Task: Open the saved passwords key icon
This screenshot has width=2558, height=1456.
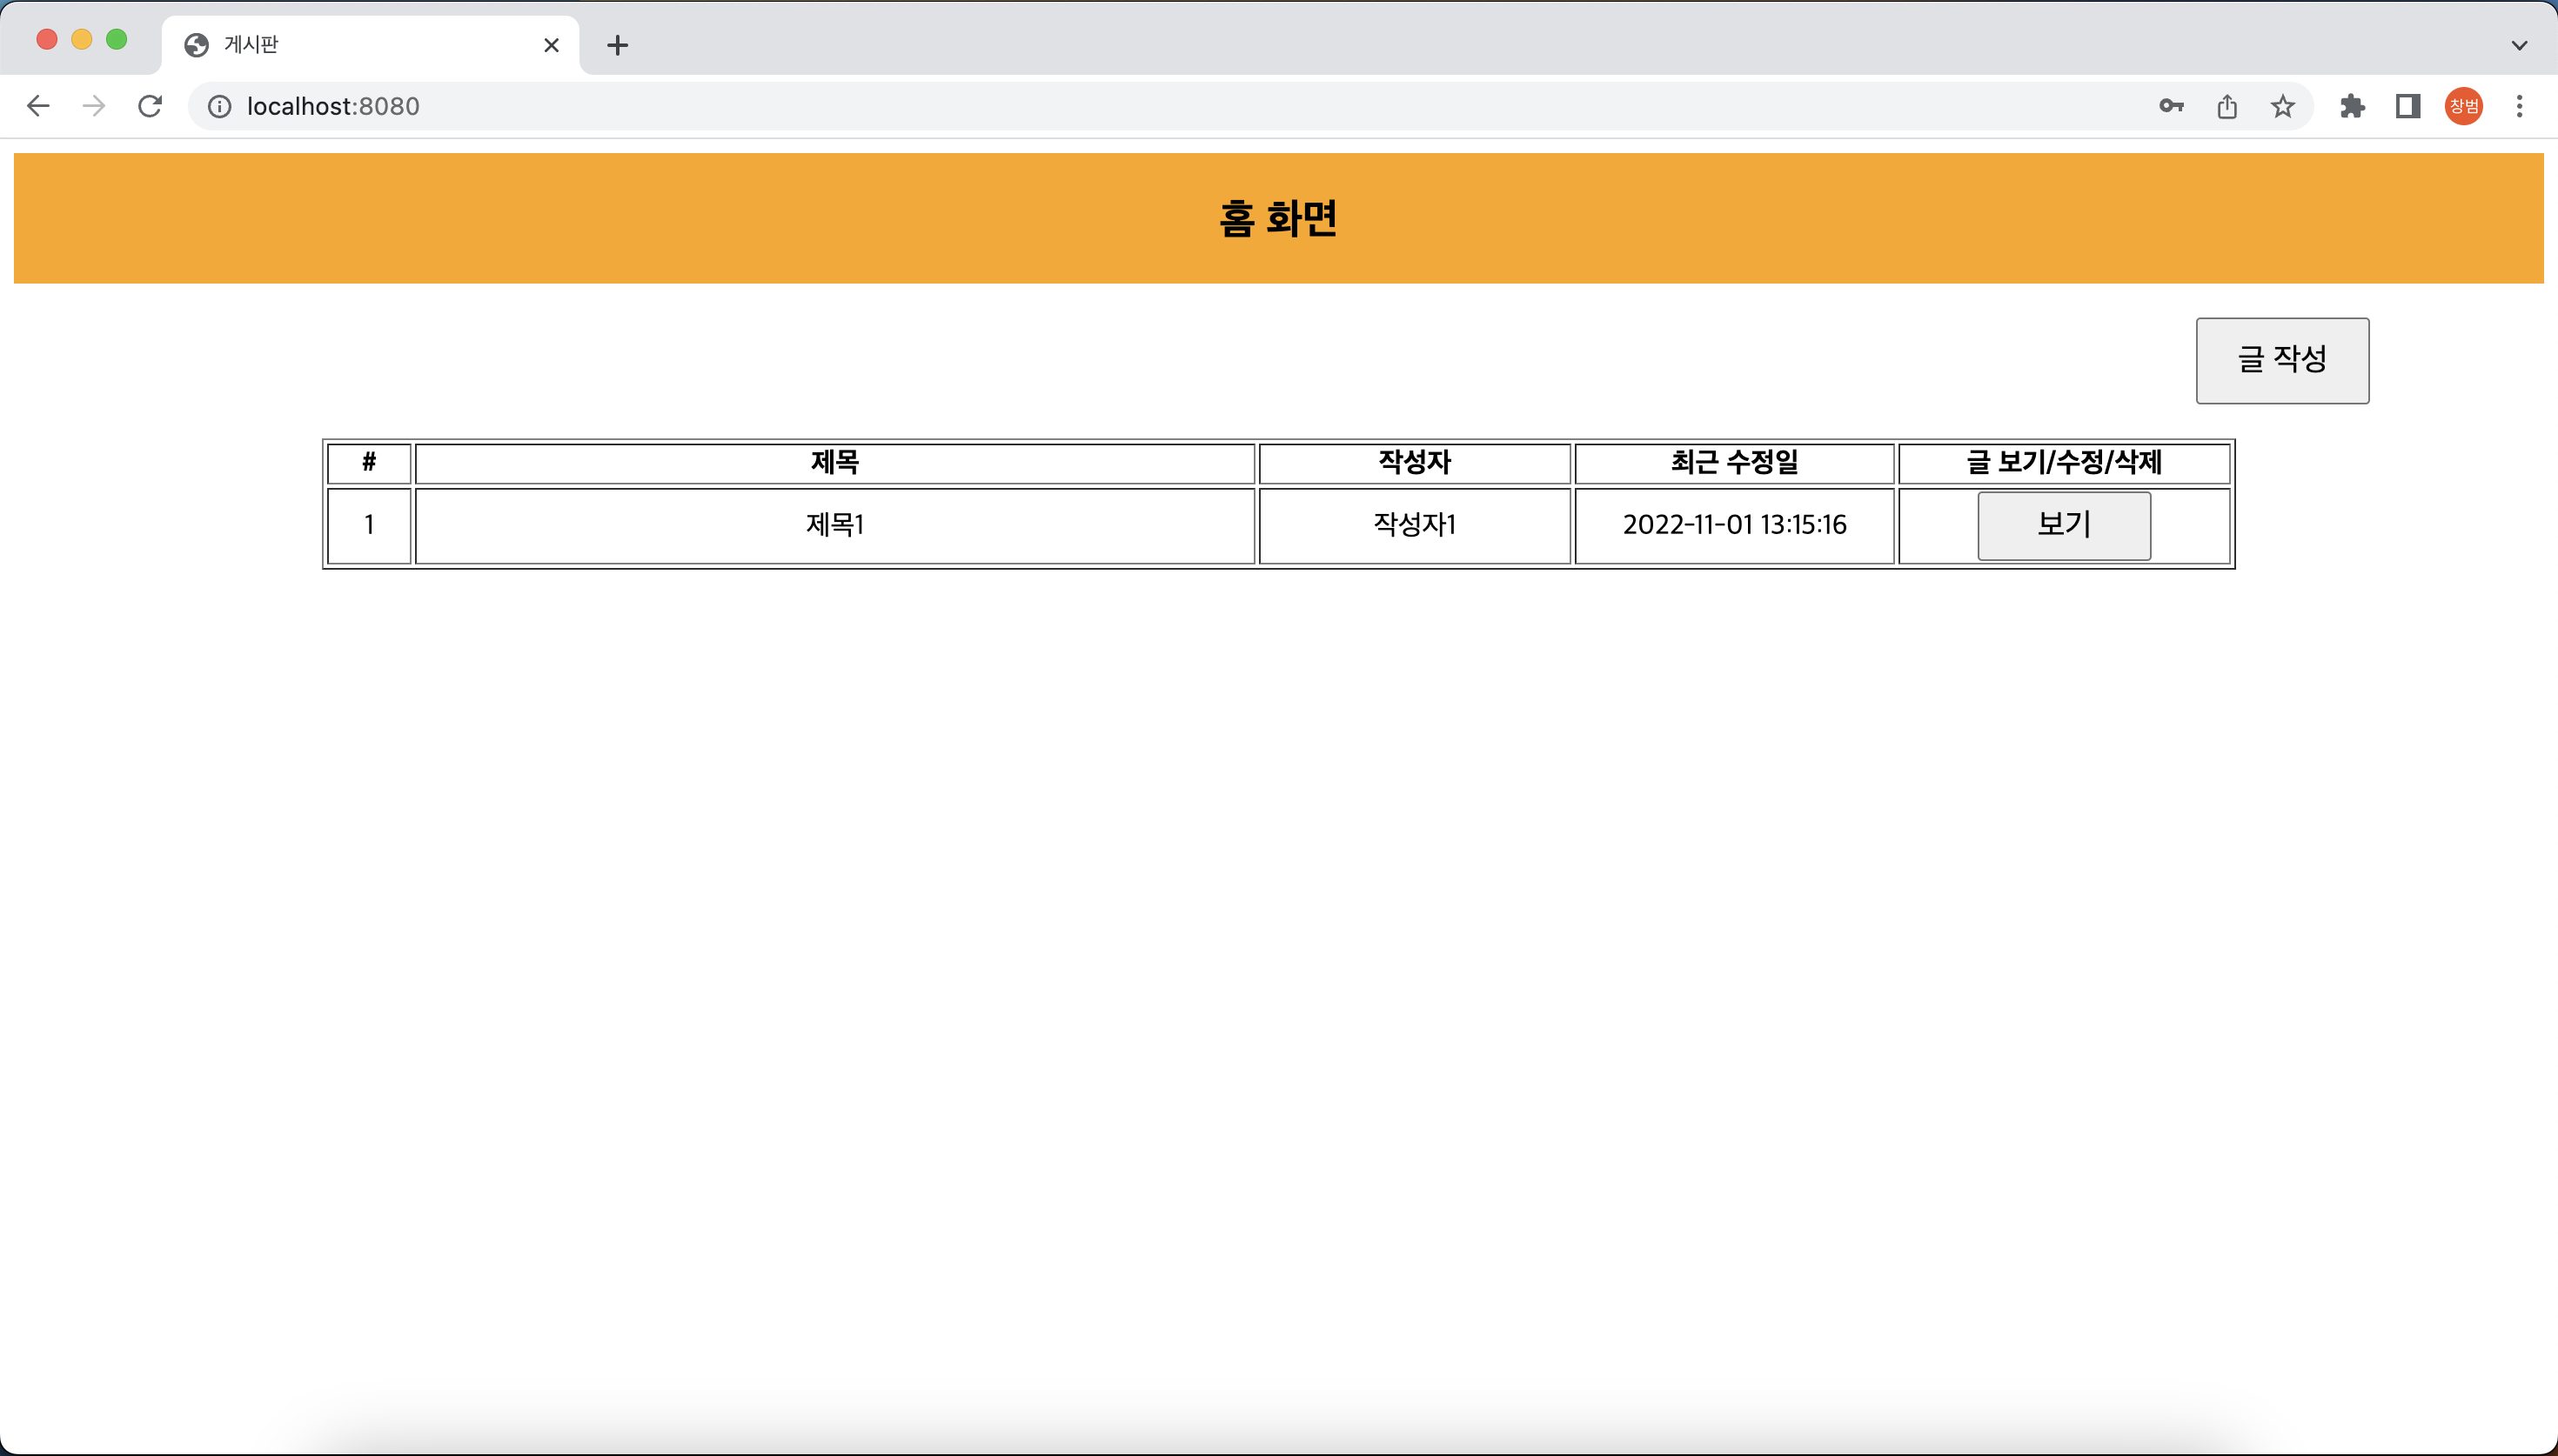Action: tap(2171, 106)
